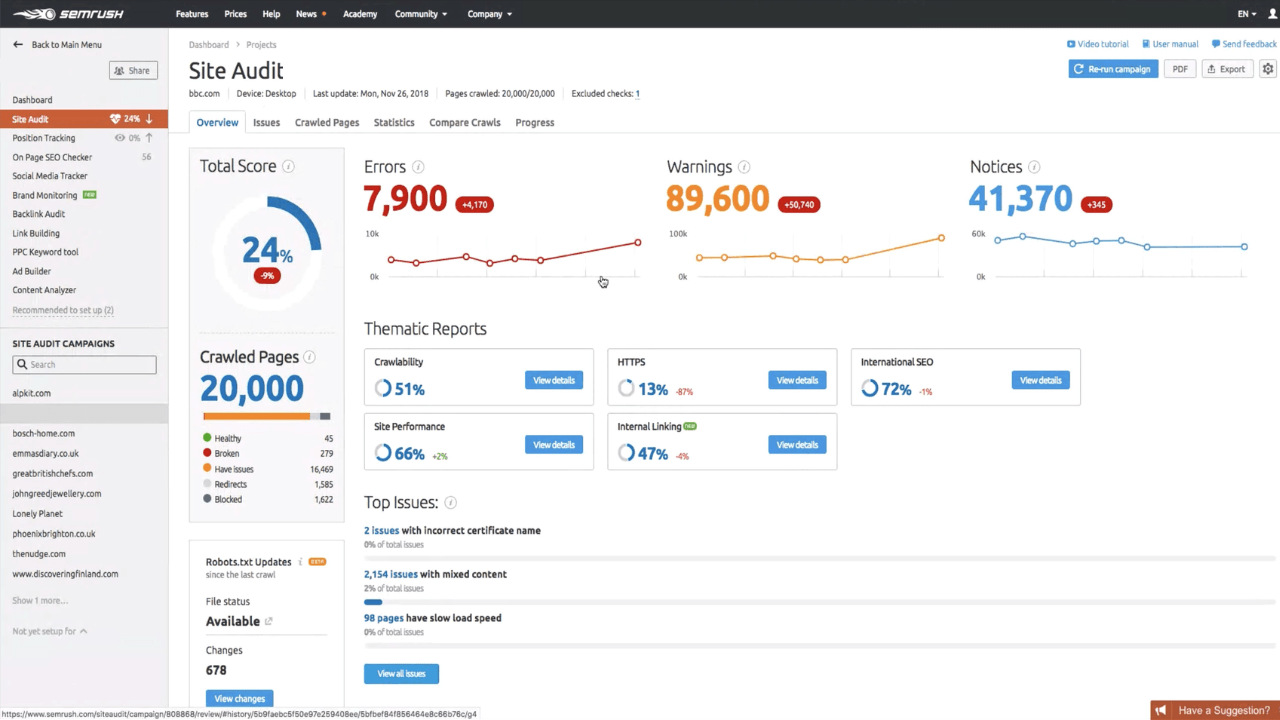Click the International SEO donut icon
Viewport: 1280px width, 720px height.
point(870,389)
